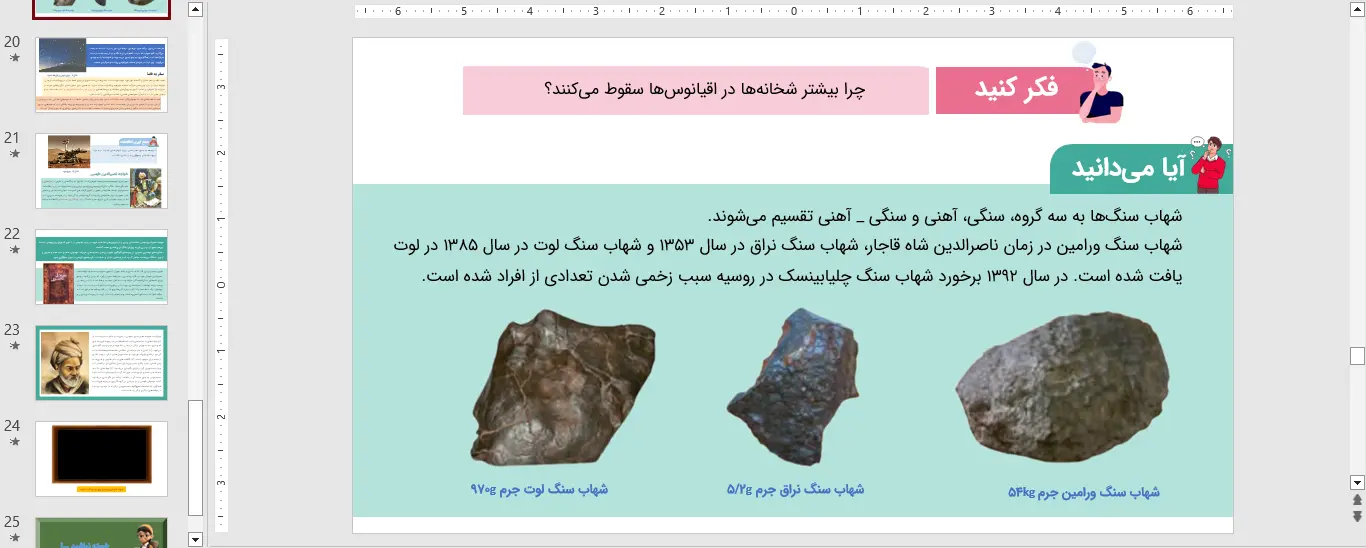Go to previous slide double-arrow button
This screenshot has width=1366, height=548.
pyautogui.click(x=1357, y=499)
